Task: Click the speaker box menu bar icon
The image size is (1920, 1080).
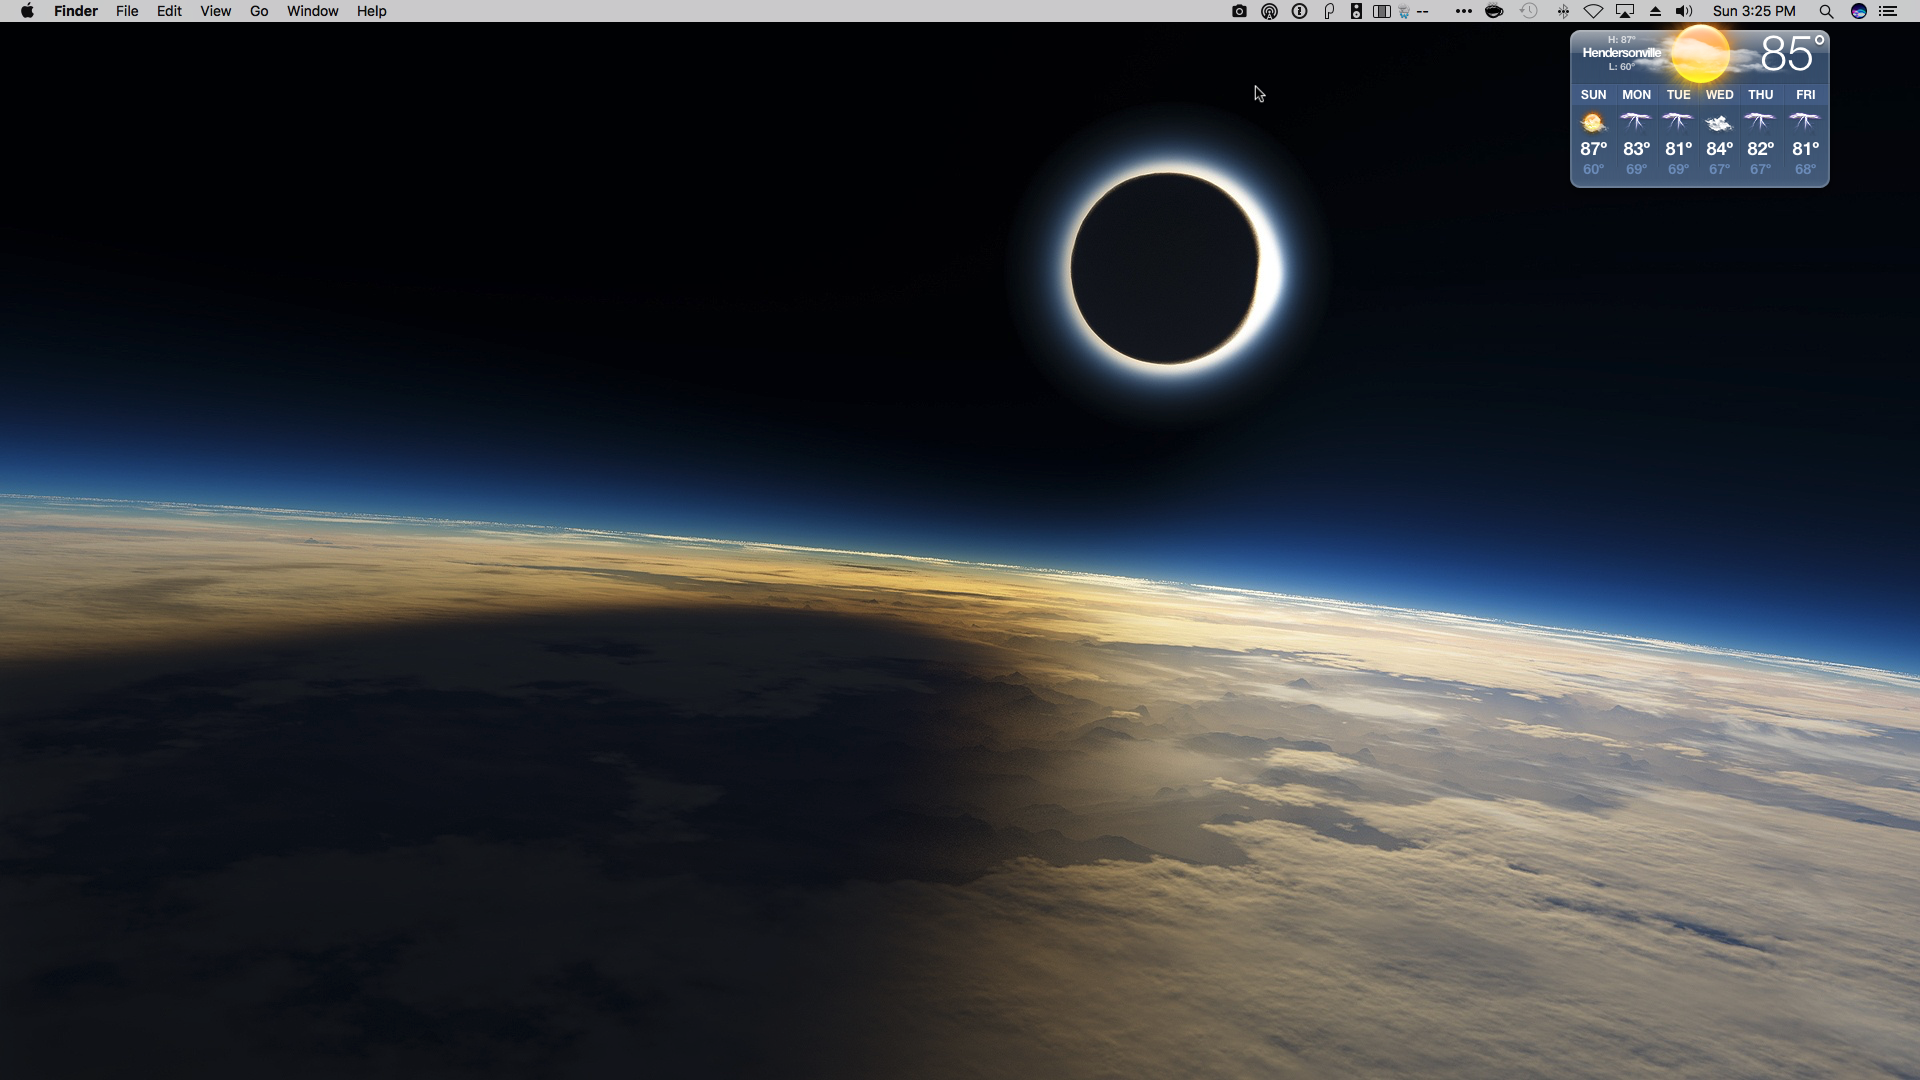Action: pos(1356,11)
